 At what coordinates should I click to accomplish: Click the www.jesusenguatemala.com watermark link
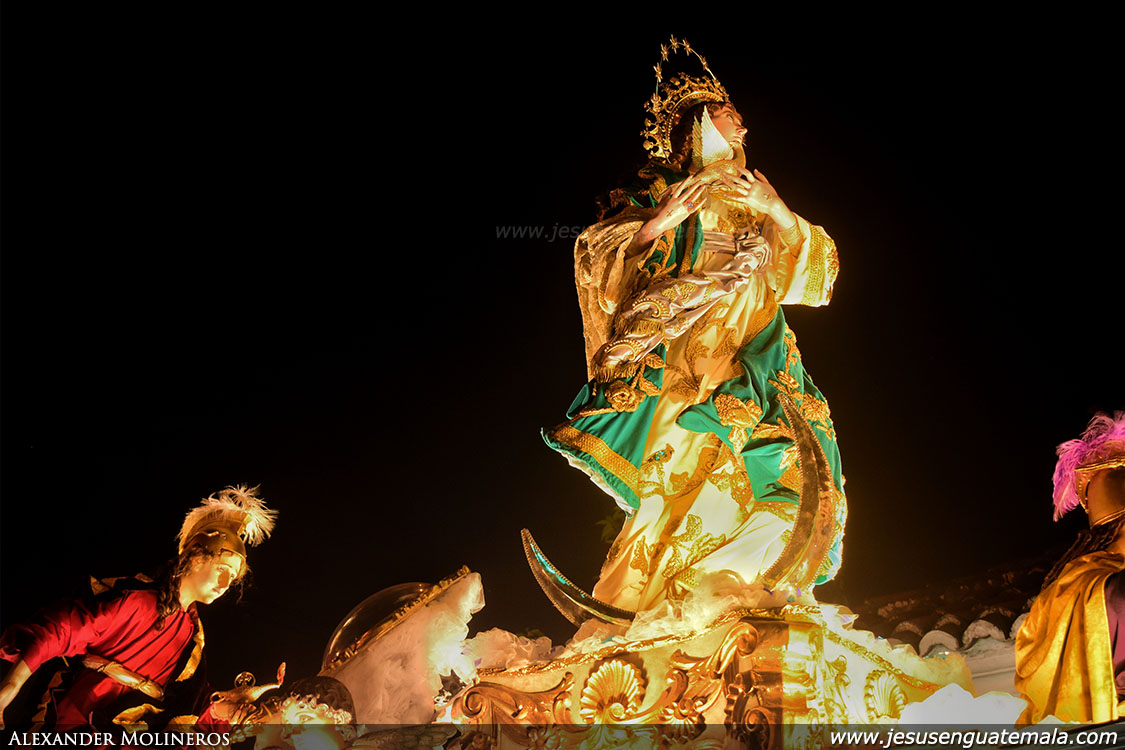972,738
